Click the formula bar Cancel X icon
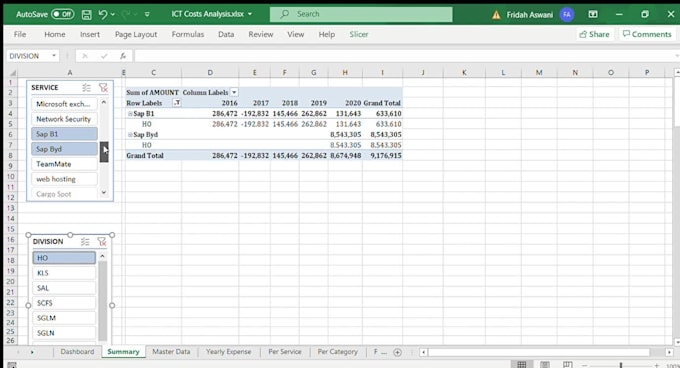This screenshot has height=368, width=680. (85, 56)
